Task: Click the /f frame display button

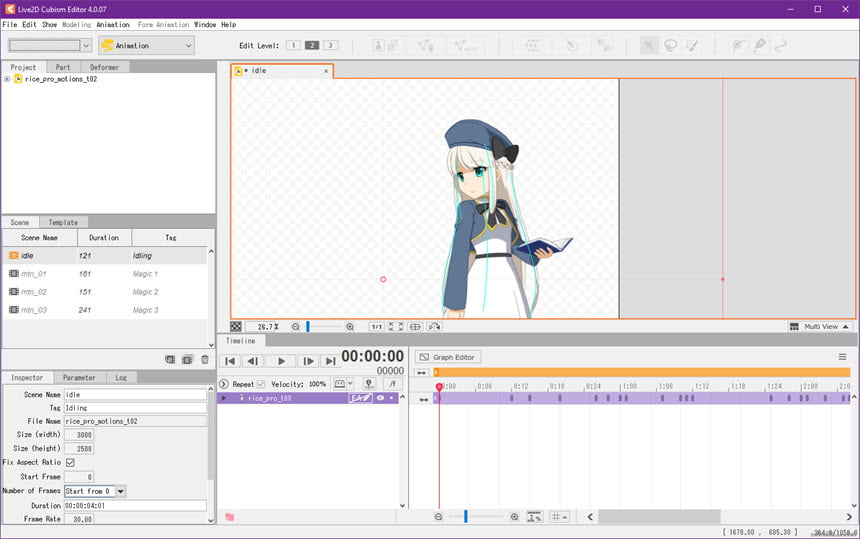Action: click(392, 384)
